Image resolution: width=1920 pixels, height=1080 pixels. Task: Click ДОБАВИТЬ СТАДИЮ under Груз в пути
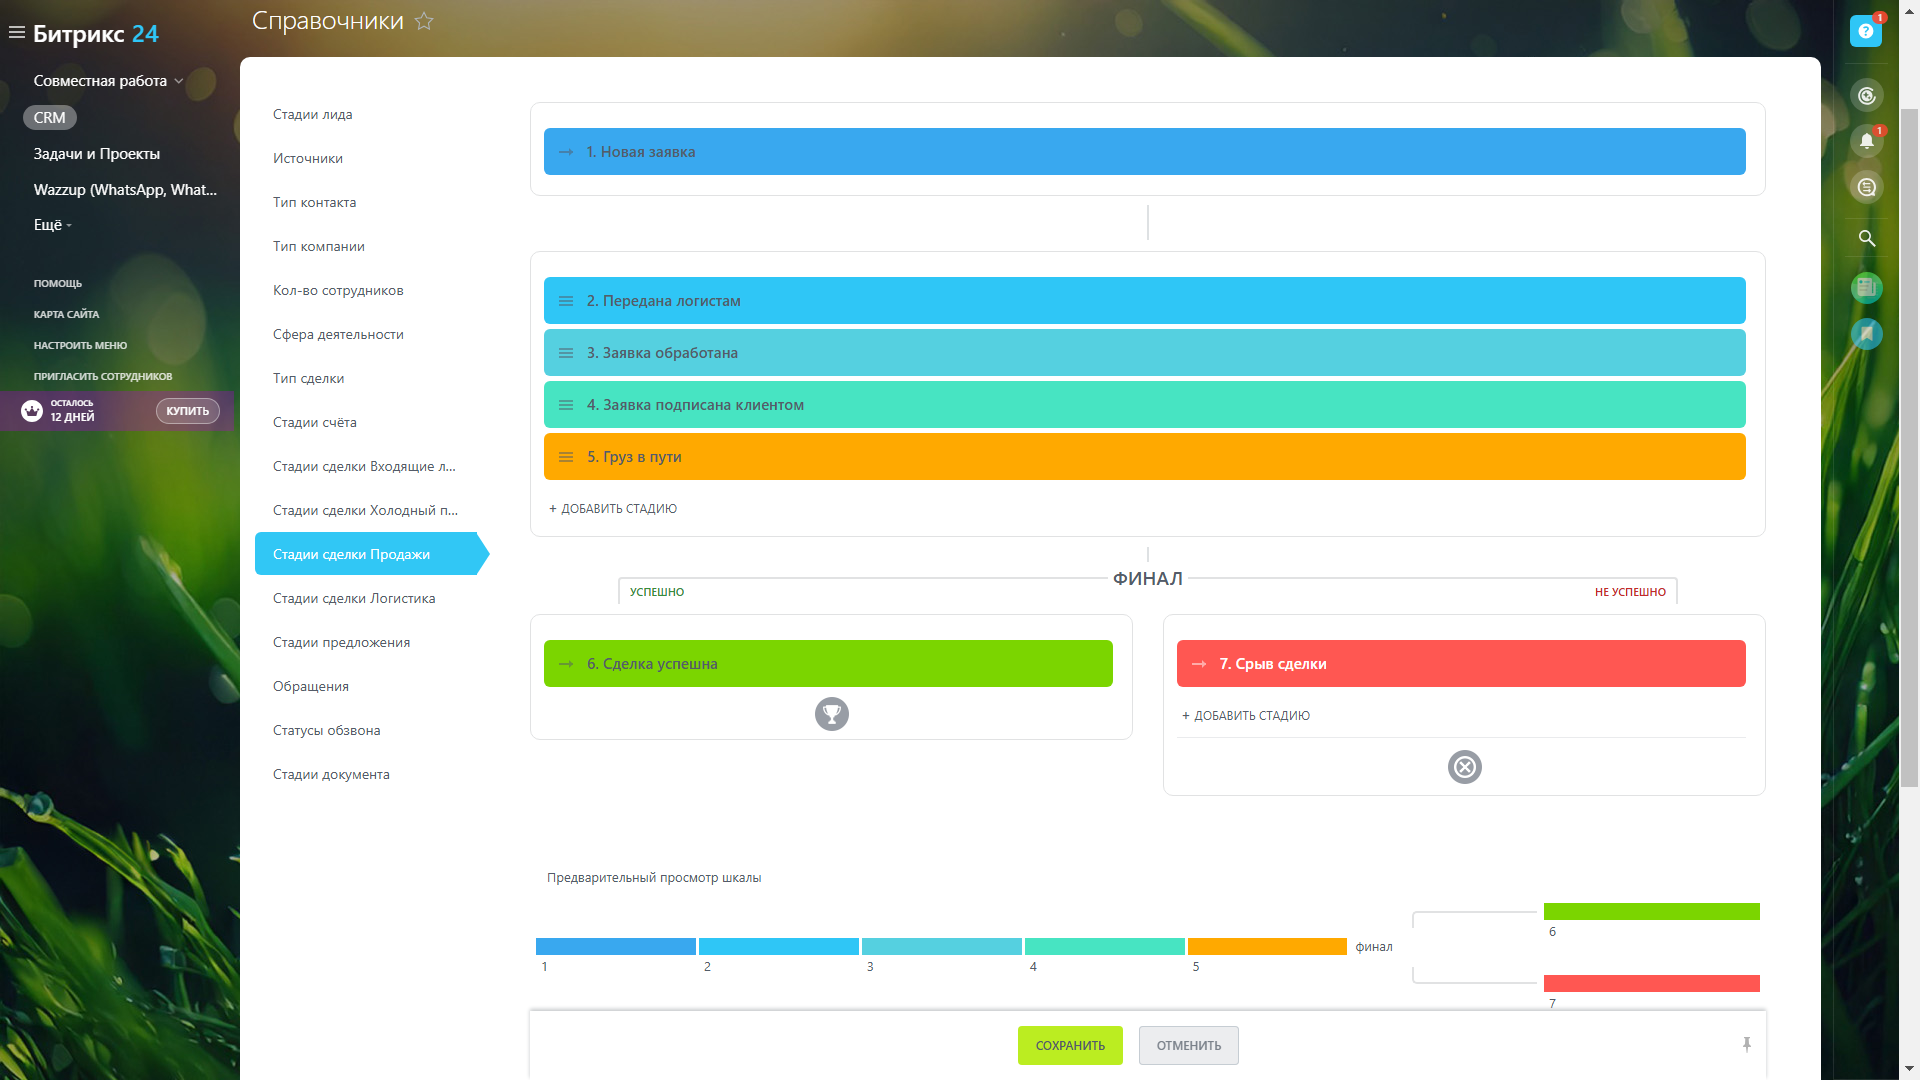[613, 509]
